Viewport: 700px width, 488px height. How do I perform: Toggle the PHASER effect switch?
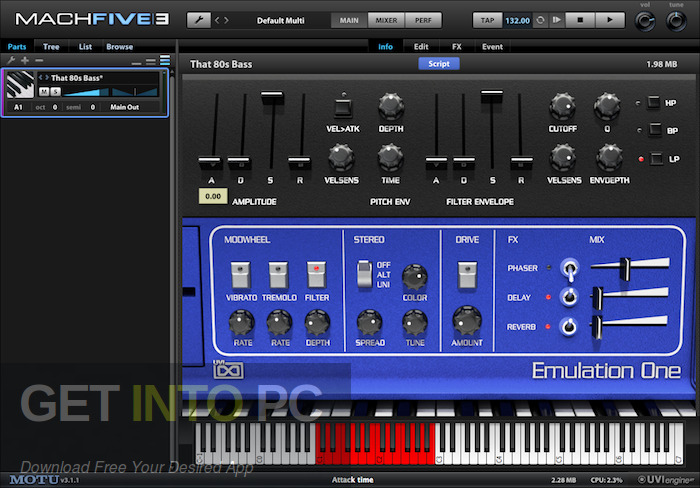pos(570,269)
